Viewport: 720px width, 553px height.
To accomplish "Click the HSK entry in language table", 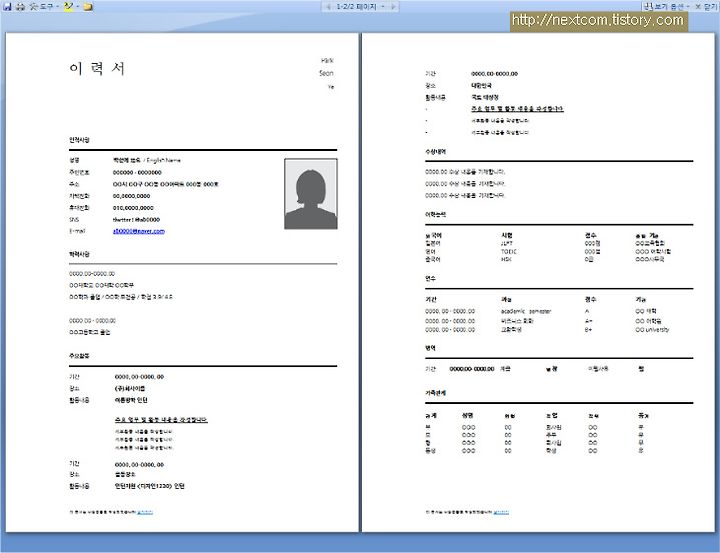I will [506, 260].
